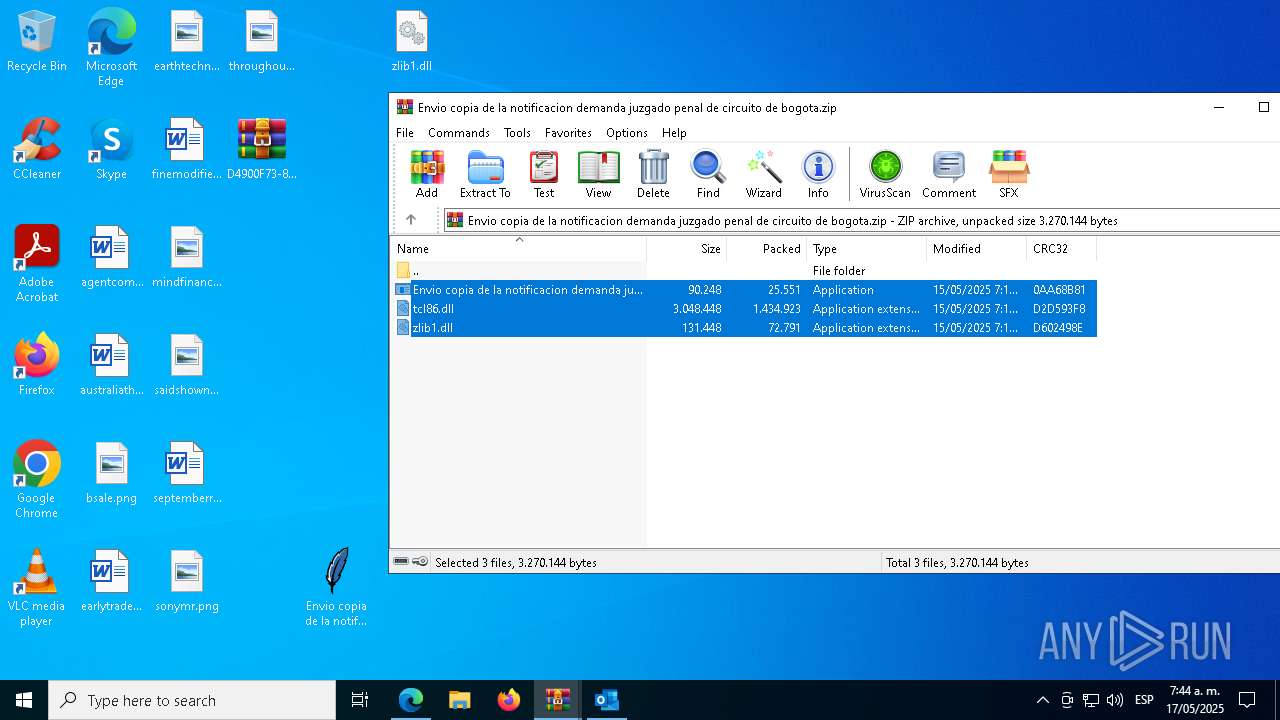Click the Delete toolbar icon

click(x=653, y=175)
